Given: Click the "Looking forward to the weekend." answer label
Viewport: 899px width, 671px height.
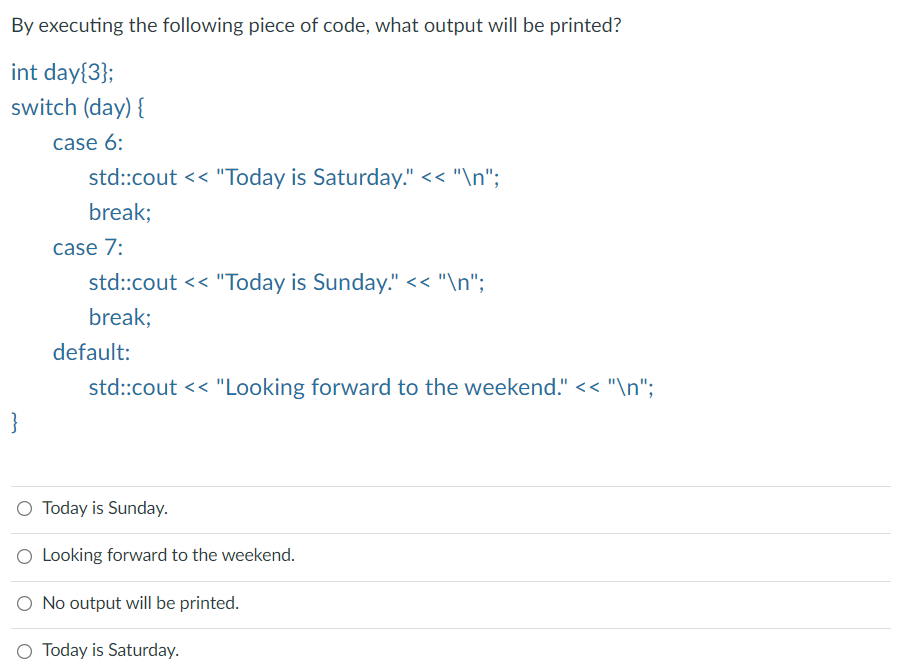Looking at the screenshot, I should tap(169, 555).
